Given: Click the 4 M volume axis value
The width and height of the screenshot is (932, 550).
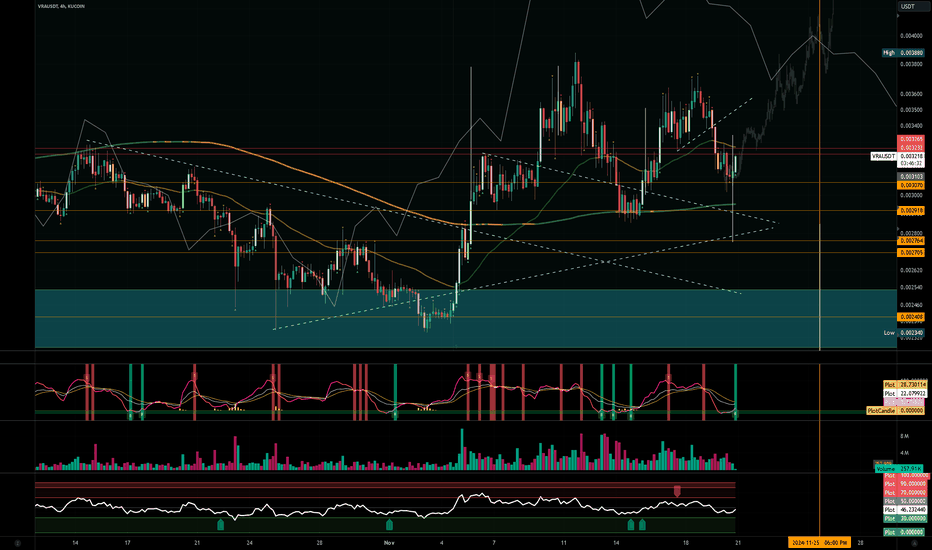Looking at the screenshot, I should [905, 453].
